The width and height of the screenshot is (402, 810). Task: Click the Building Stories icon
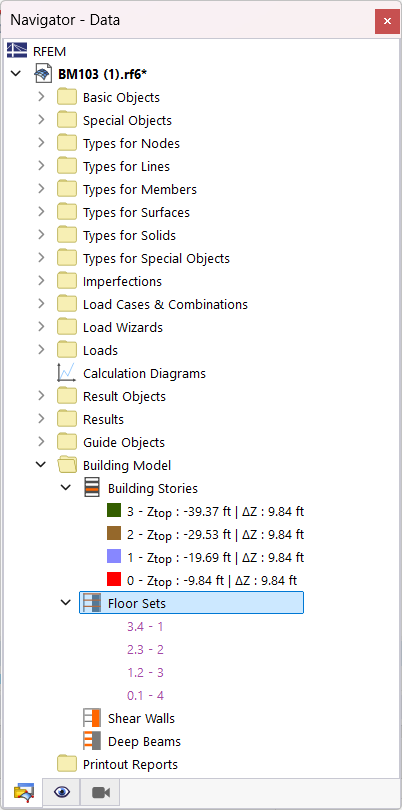[x=92, y=488]
